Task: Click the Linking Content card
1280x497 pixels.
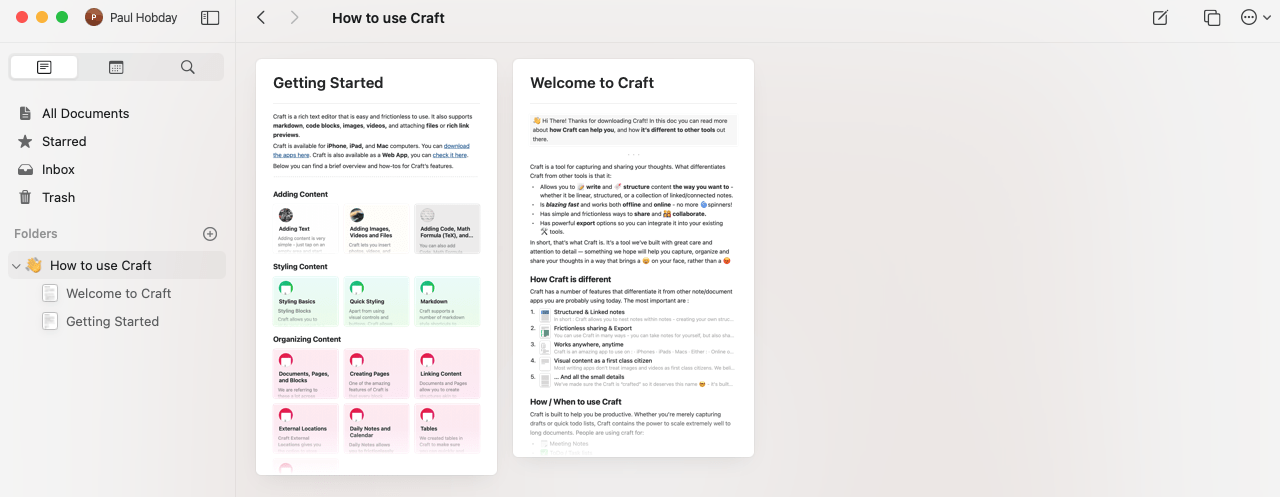Action: coord(447,373)
